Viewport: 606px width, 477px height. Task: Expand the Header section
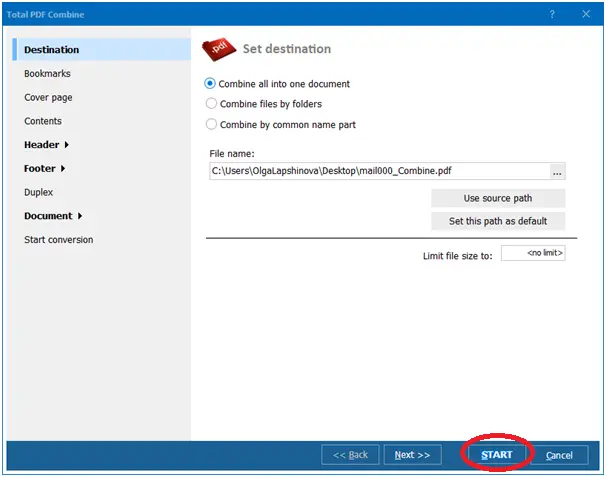[x=46, y=145]
